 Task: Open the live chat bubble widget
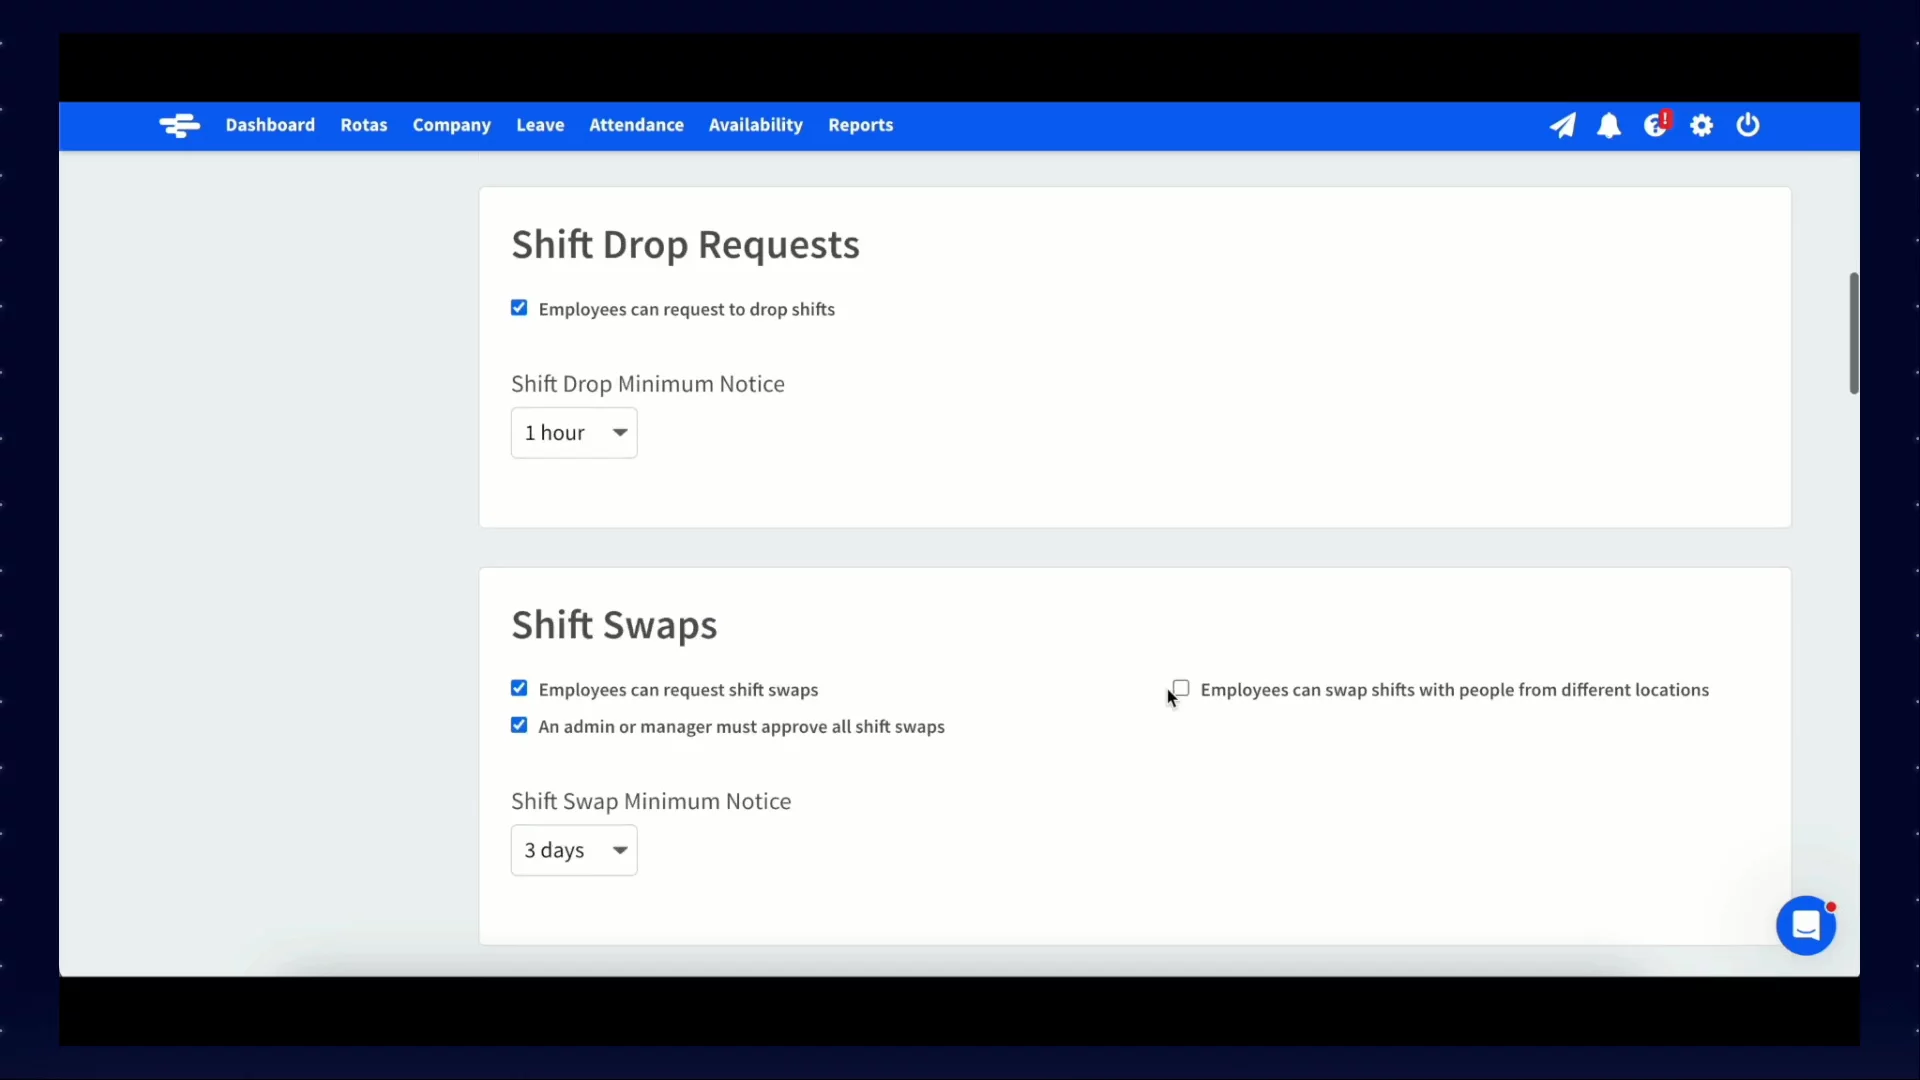pyautogui.click(x=1805, y=926)
